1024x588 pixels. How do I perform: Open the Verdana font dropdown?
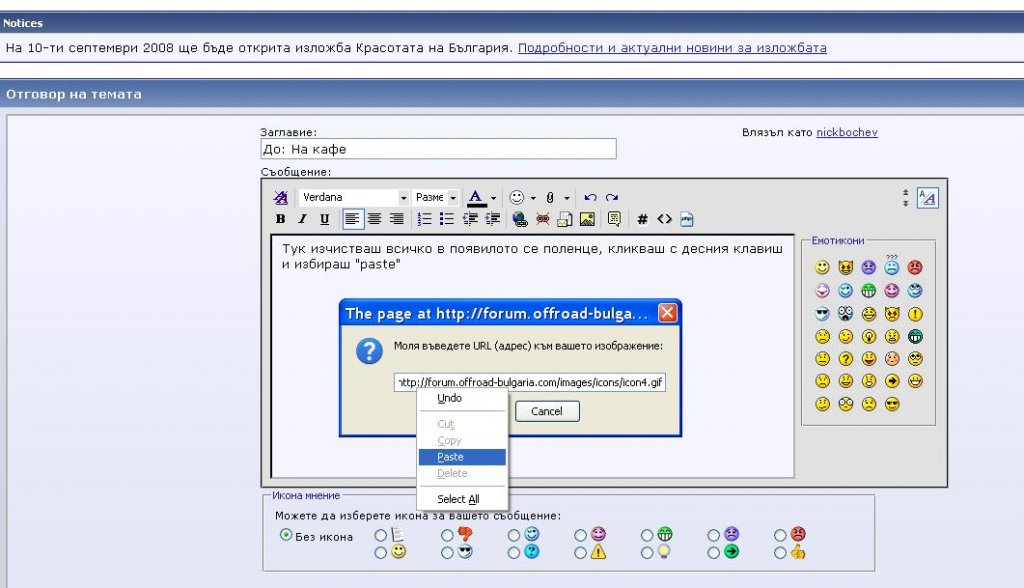(355, 197)
